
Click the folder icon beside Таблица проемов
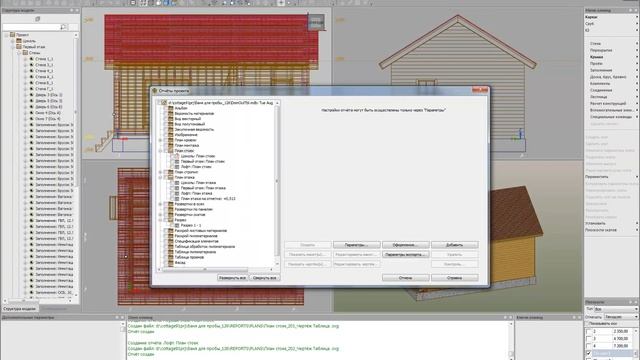pos(171,257)
